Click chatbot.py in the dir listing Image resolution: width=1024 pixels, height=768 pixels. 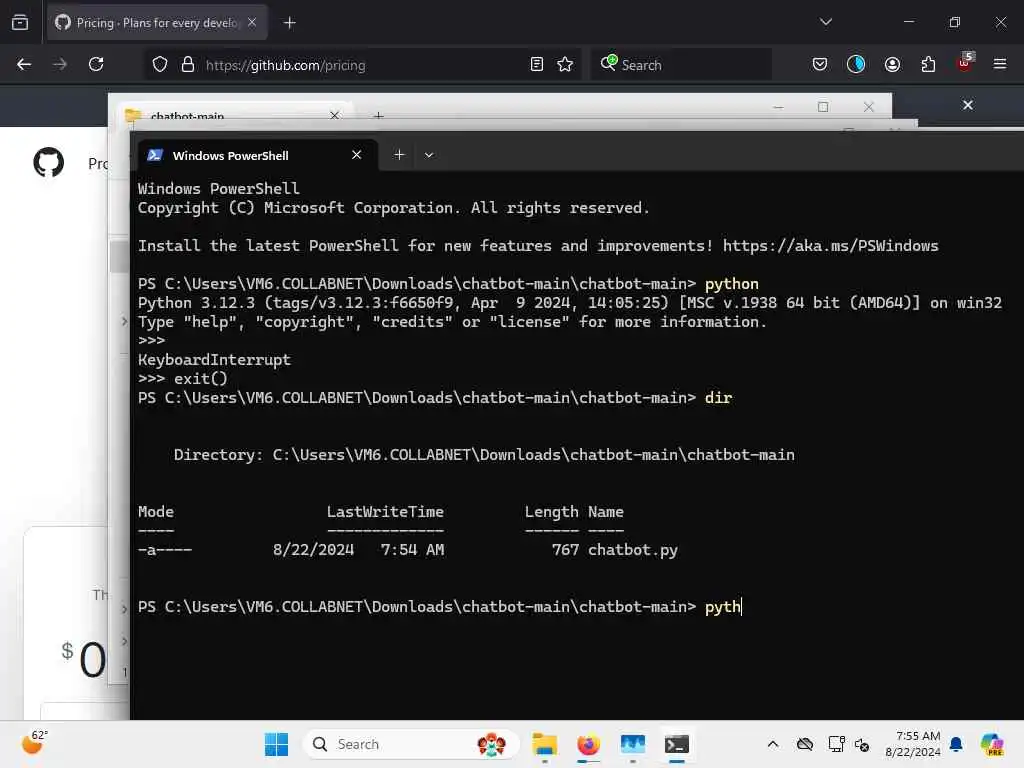[632, 550]
